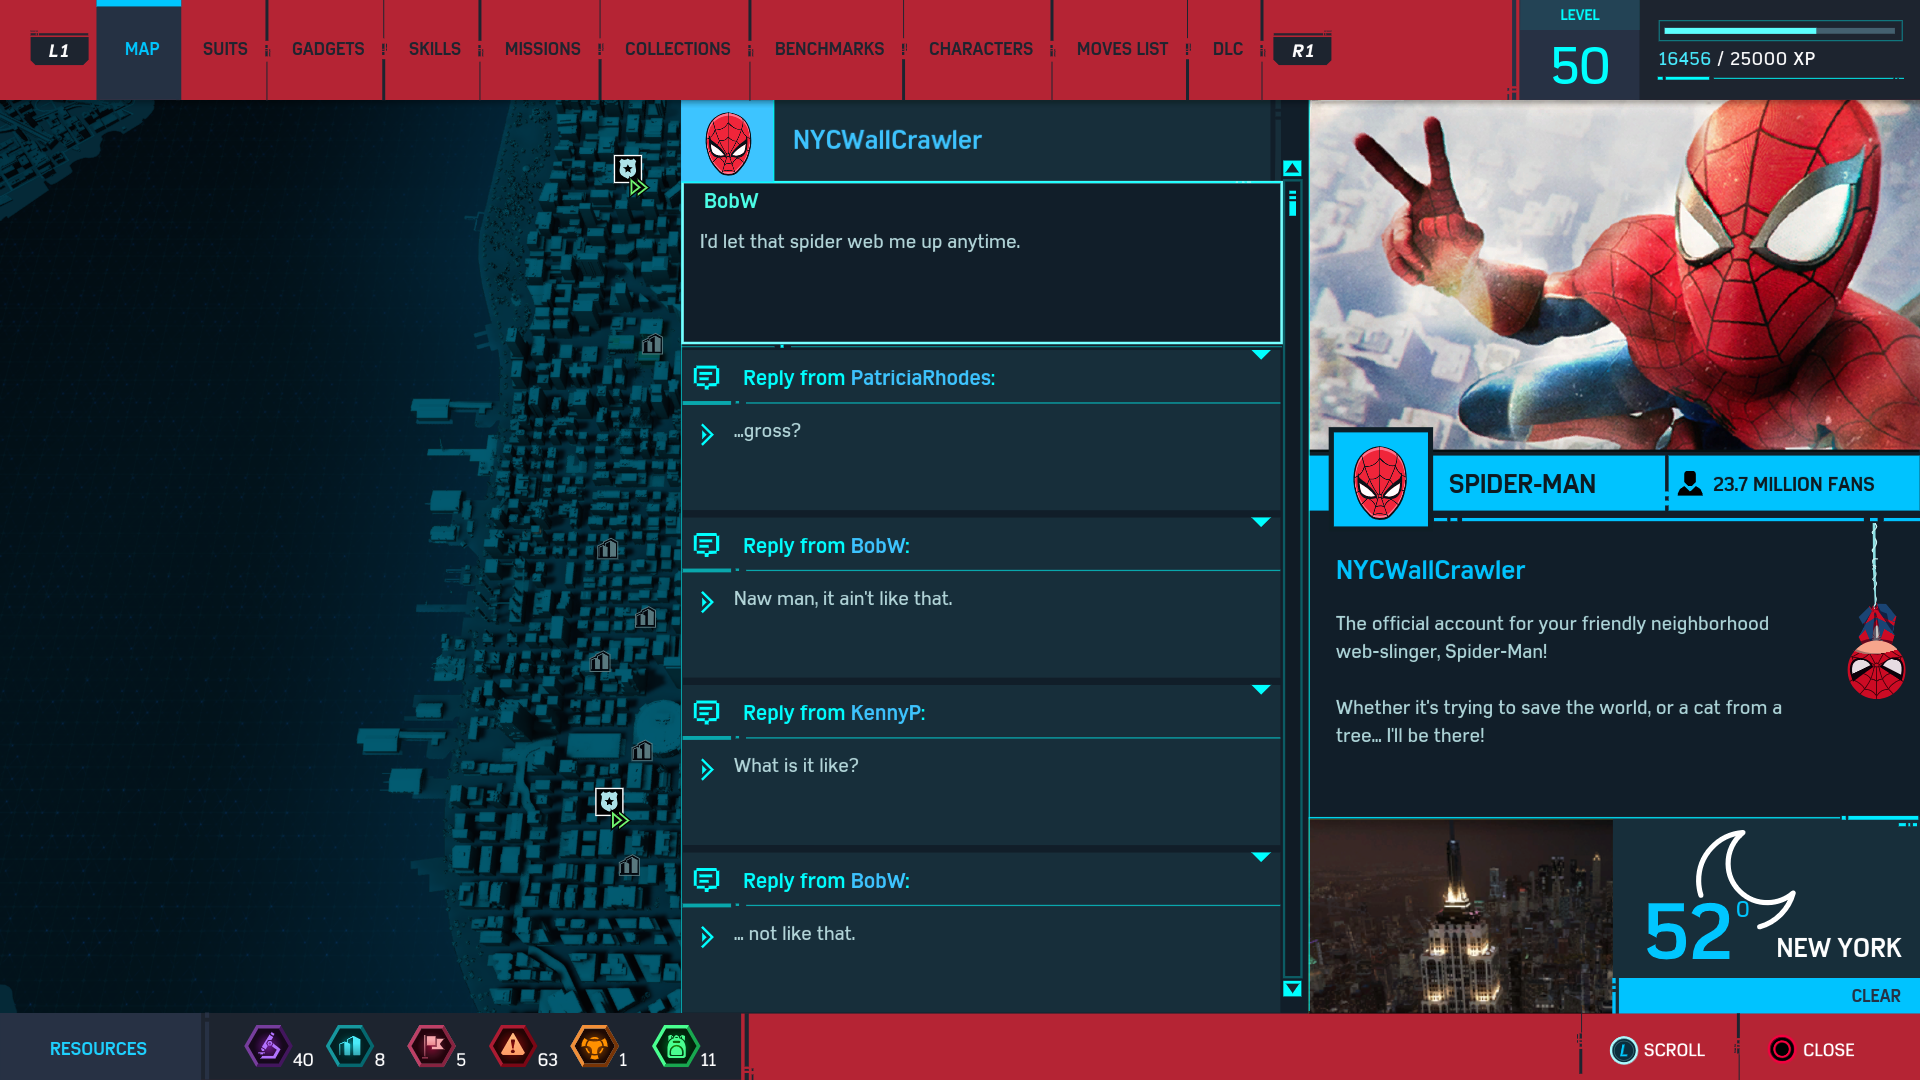1920x1080 pixels.
Task: Click the fans person icon
Action: [1690, 484]
